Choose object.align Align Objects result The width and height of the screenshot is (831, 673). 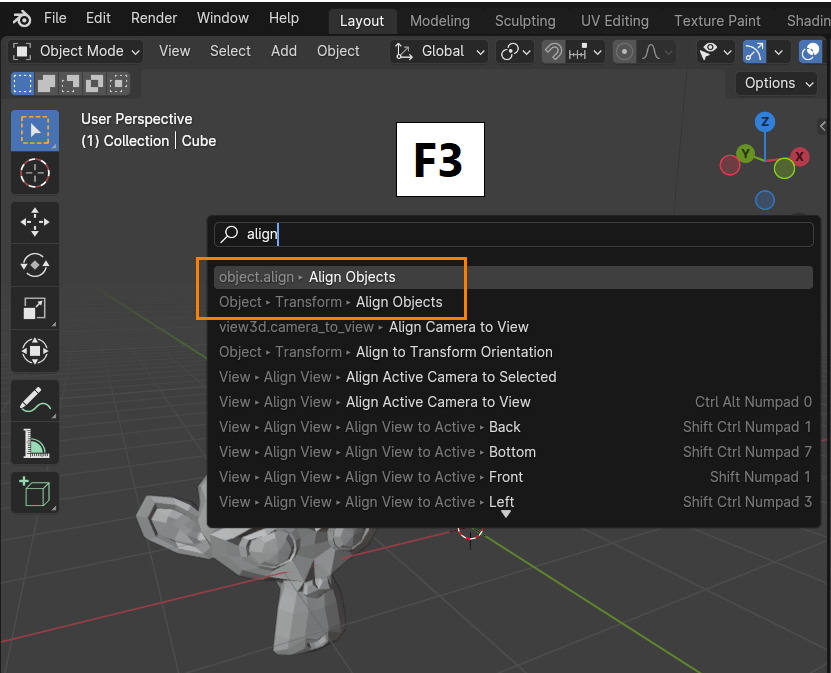(513, 277)
